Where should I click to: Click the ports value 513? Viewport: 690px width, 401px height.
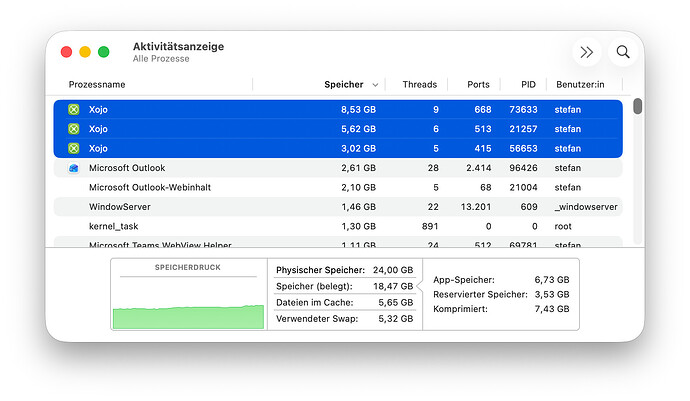(483, 129)
